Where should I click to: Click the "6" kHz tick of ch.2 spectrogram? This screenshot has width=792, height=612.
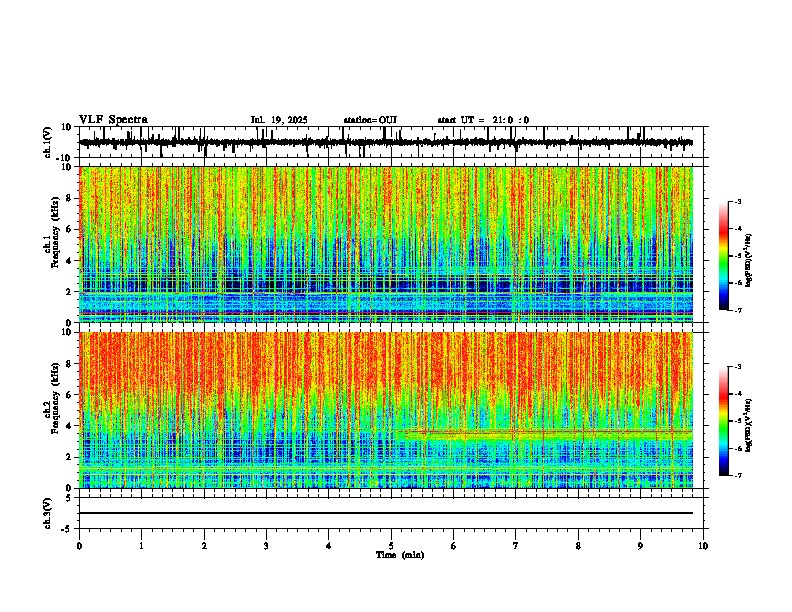coord(70,395)
